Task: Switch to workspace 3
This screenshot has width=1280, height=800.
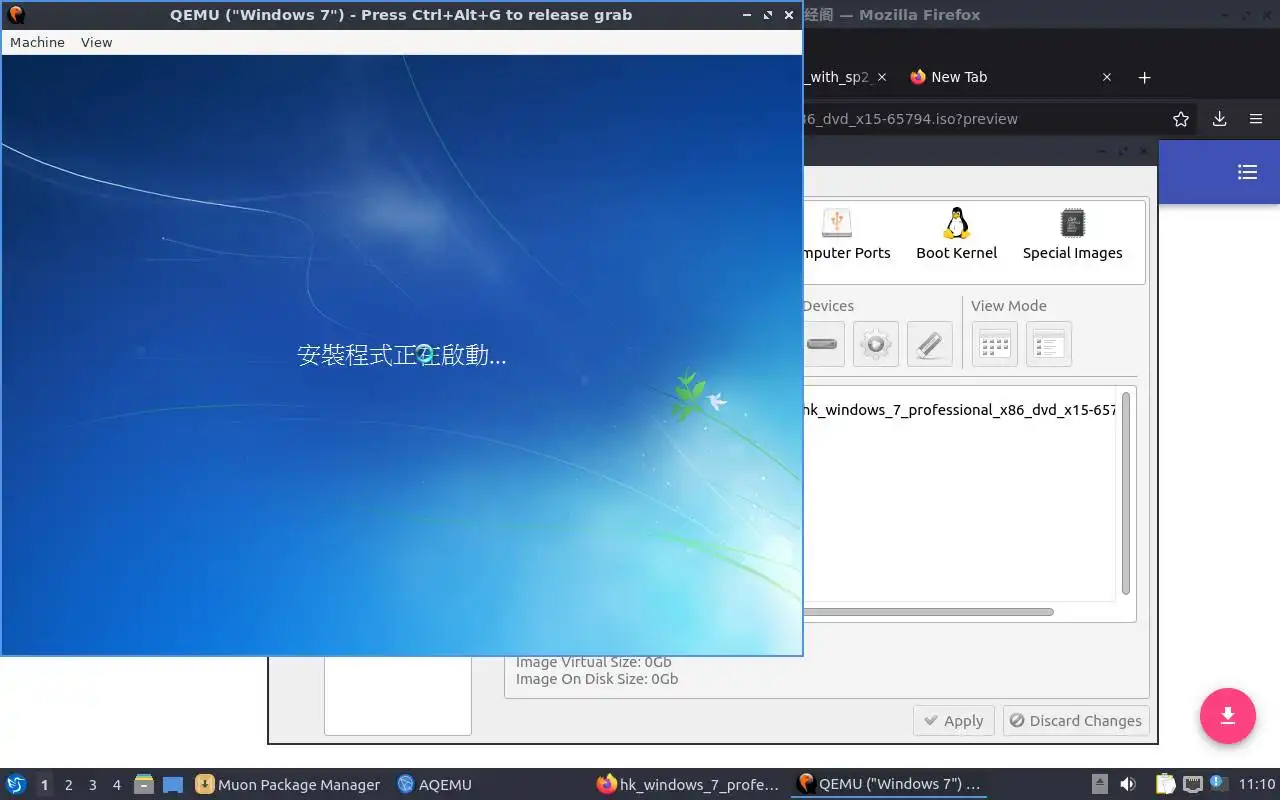Action: click(x=92, y=785)
